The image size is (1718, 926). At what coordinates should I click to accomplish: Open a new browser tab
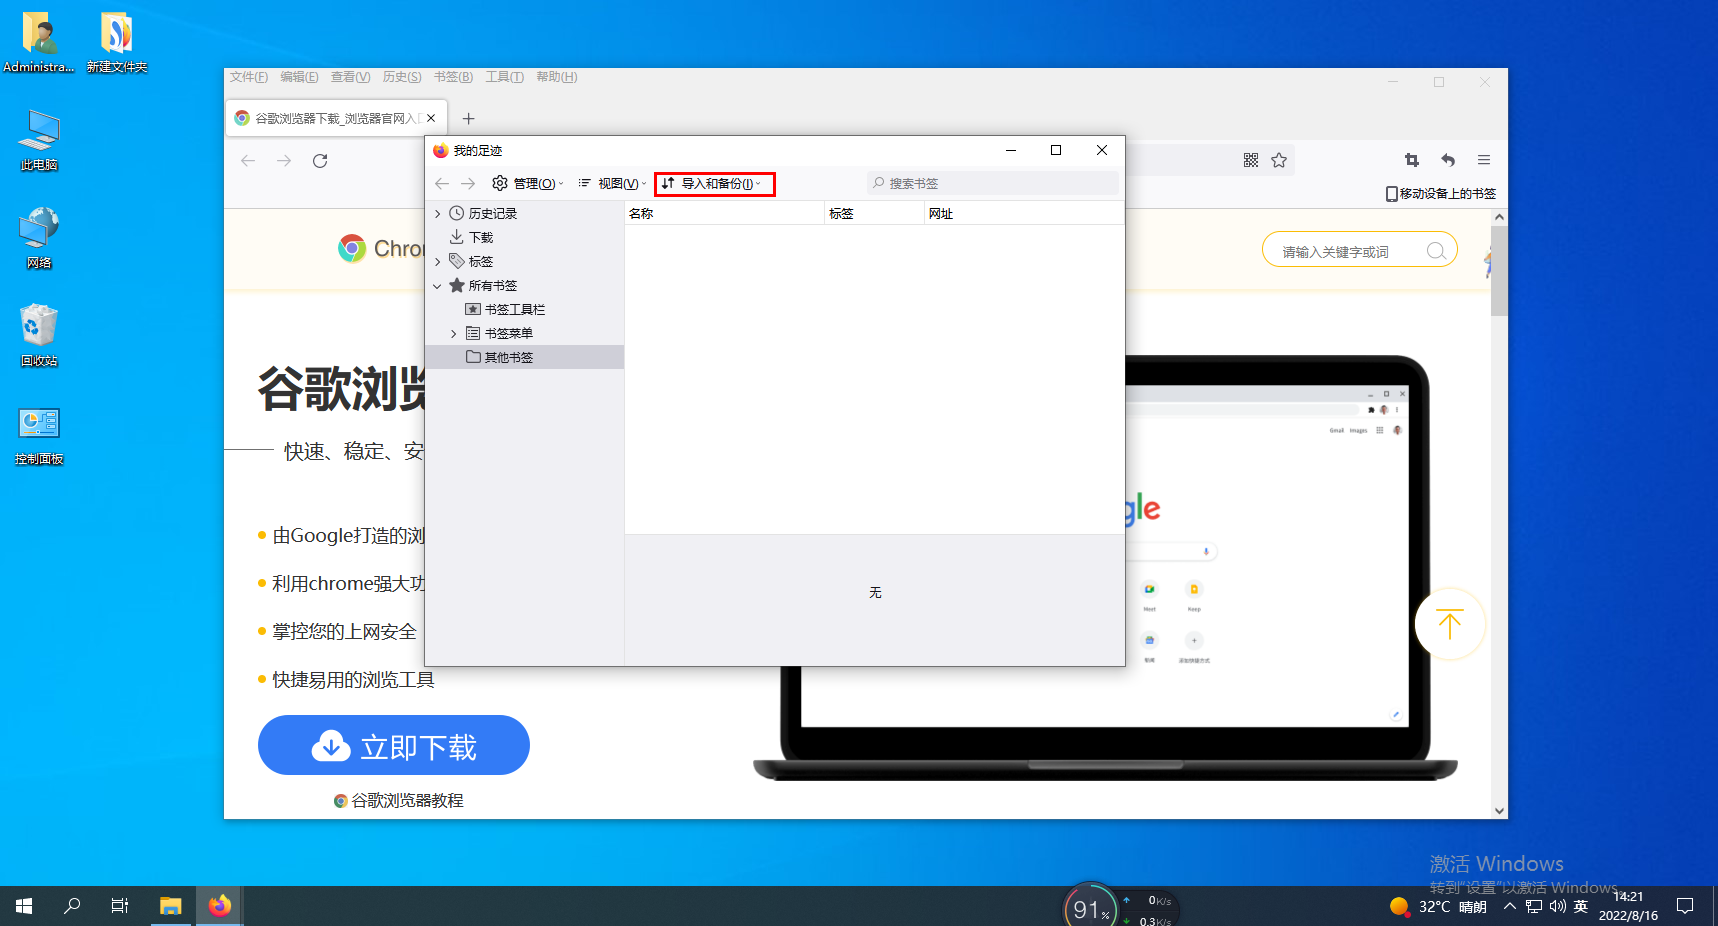468,118
